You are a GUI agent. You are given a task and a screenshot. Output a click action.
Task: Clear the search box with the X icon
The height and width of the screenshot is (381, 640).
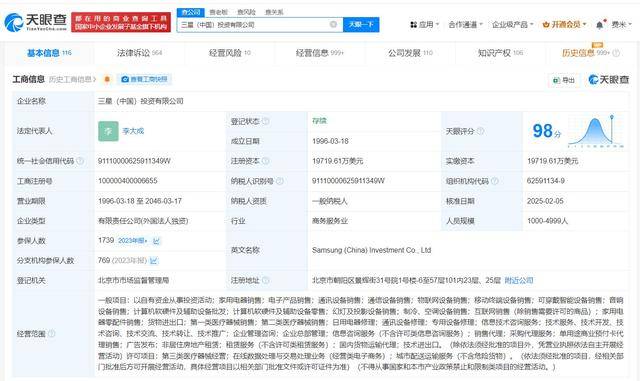(333, 25)
